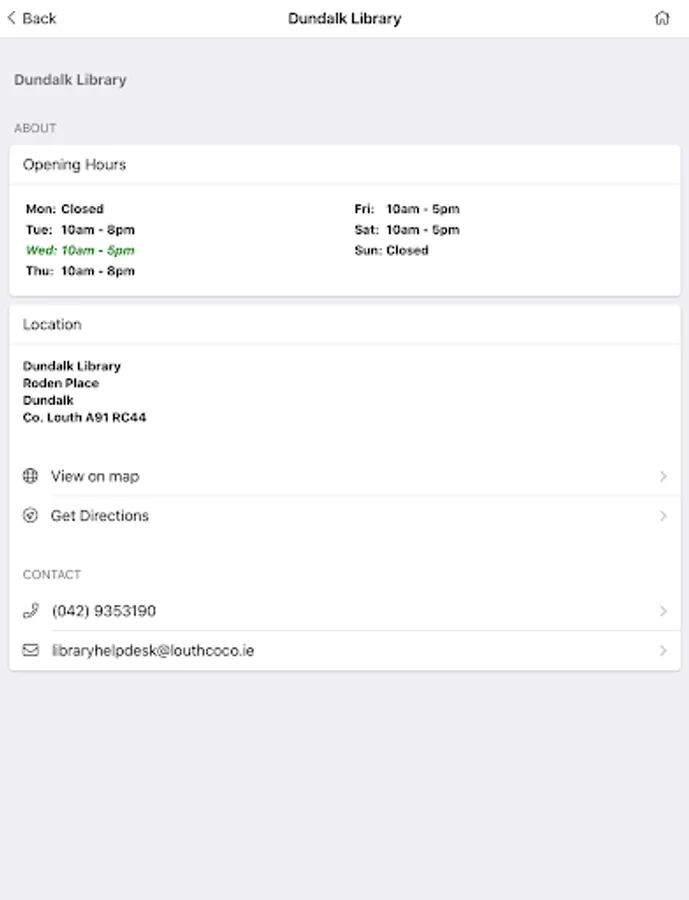Image resolution: width=689 pixels, height=900 pixels.
Task: Select the highlighted Wednesday opening hours
Action: click(80, 250)
